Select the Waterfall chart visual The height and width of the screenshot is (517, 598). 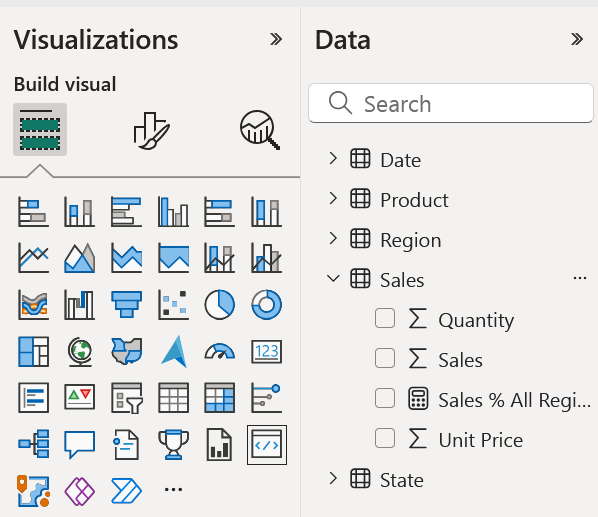click(80, 305)
